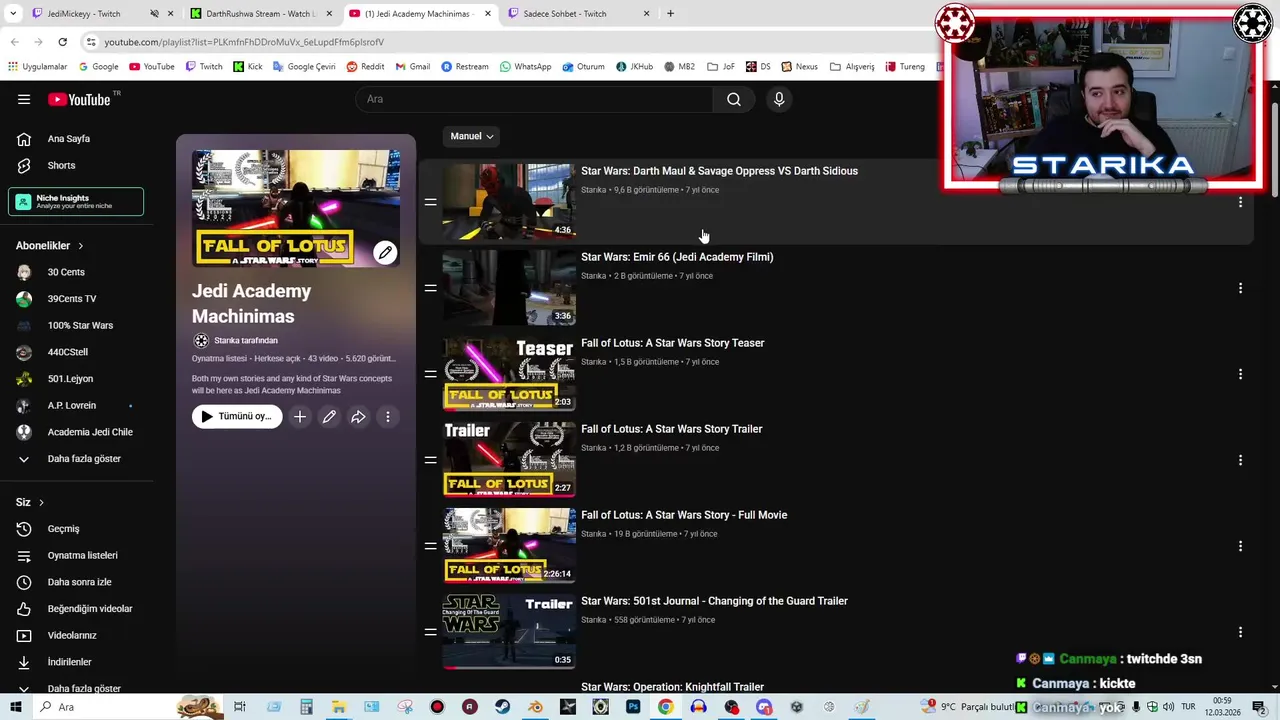Click the add videos plus icon
Image resolution: width=1280 pixels, height=720 pixels.
coord(299,417)
